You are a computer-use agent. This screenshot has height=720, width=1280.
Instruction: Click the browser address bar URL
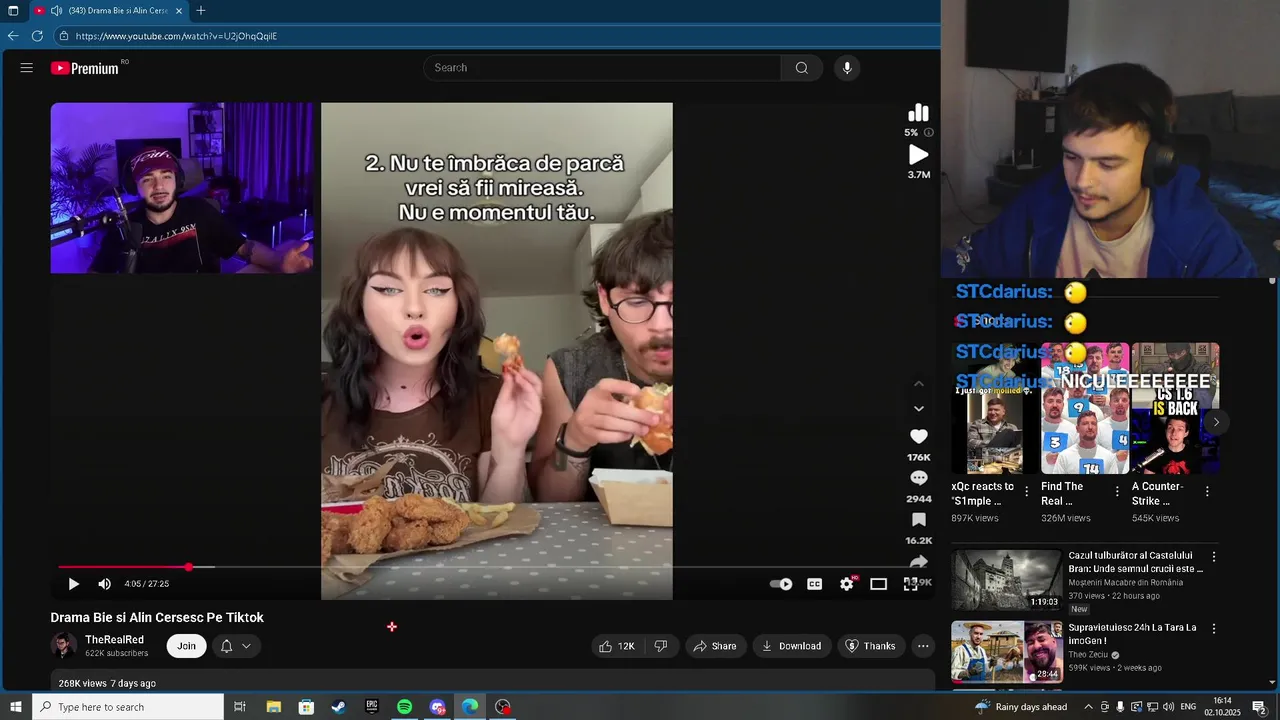176,36
